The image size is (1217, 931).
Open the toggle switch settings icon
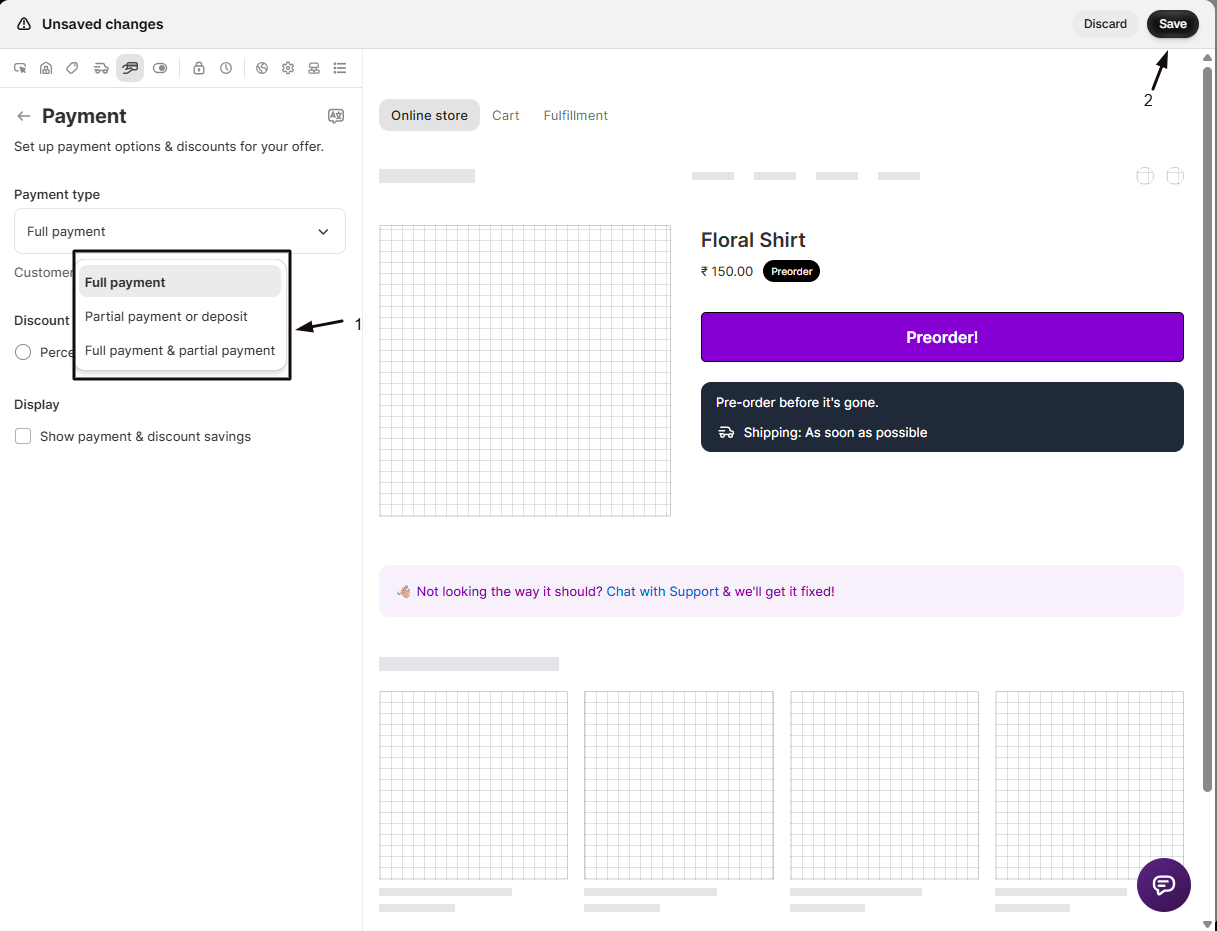[160, 68]
